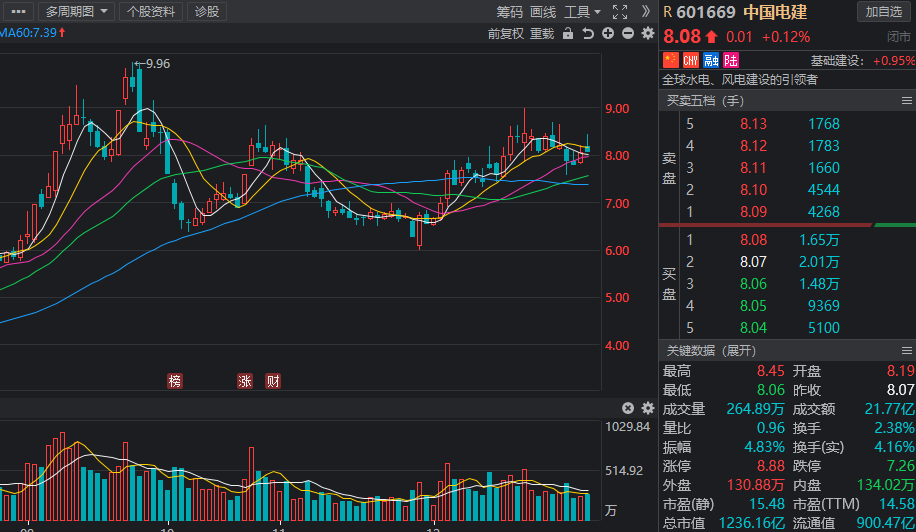The width and height of the screenshot is (916, 532).
Task: Click the 重载 reload button
Action: [x=542, y=34]
